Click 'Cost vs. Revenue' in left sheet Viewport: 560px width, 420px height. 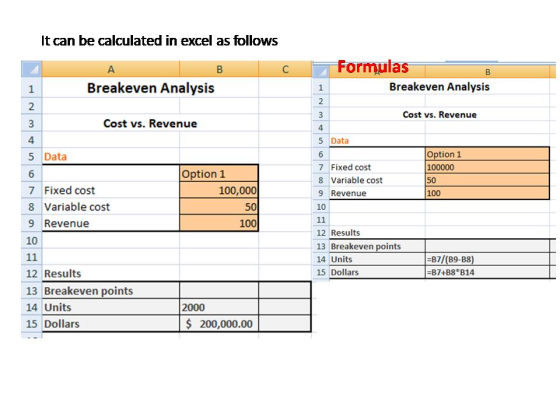pyautogui.click(x=150, y=124)
